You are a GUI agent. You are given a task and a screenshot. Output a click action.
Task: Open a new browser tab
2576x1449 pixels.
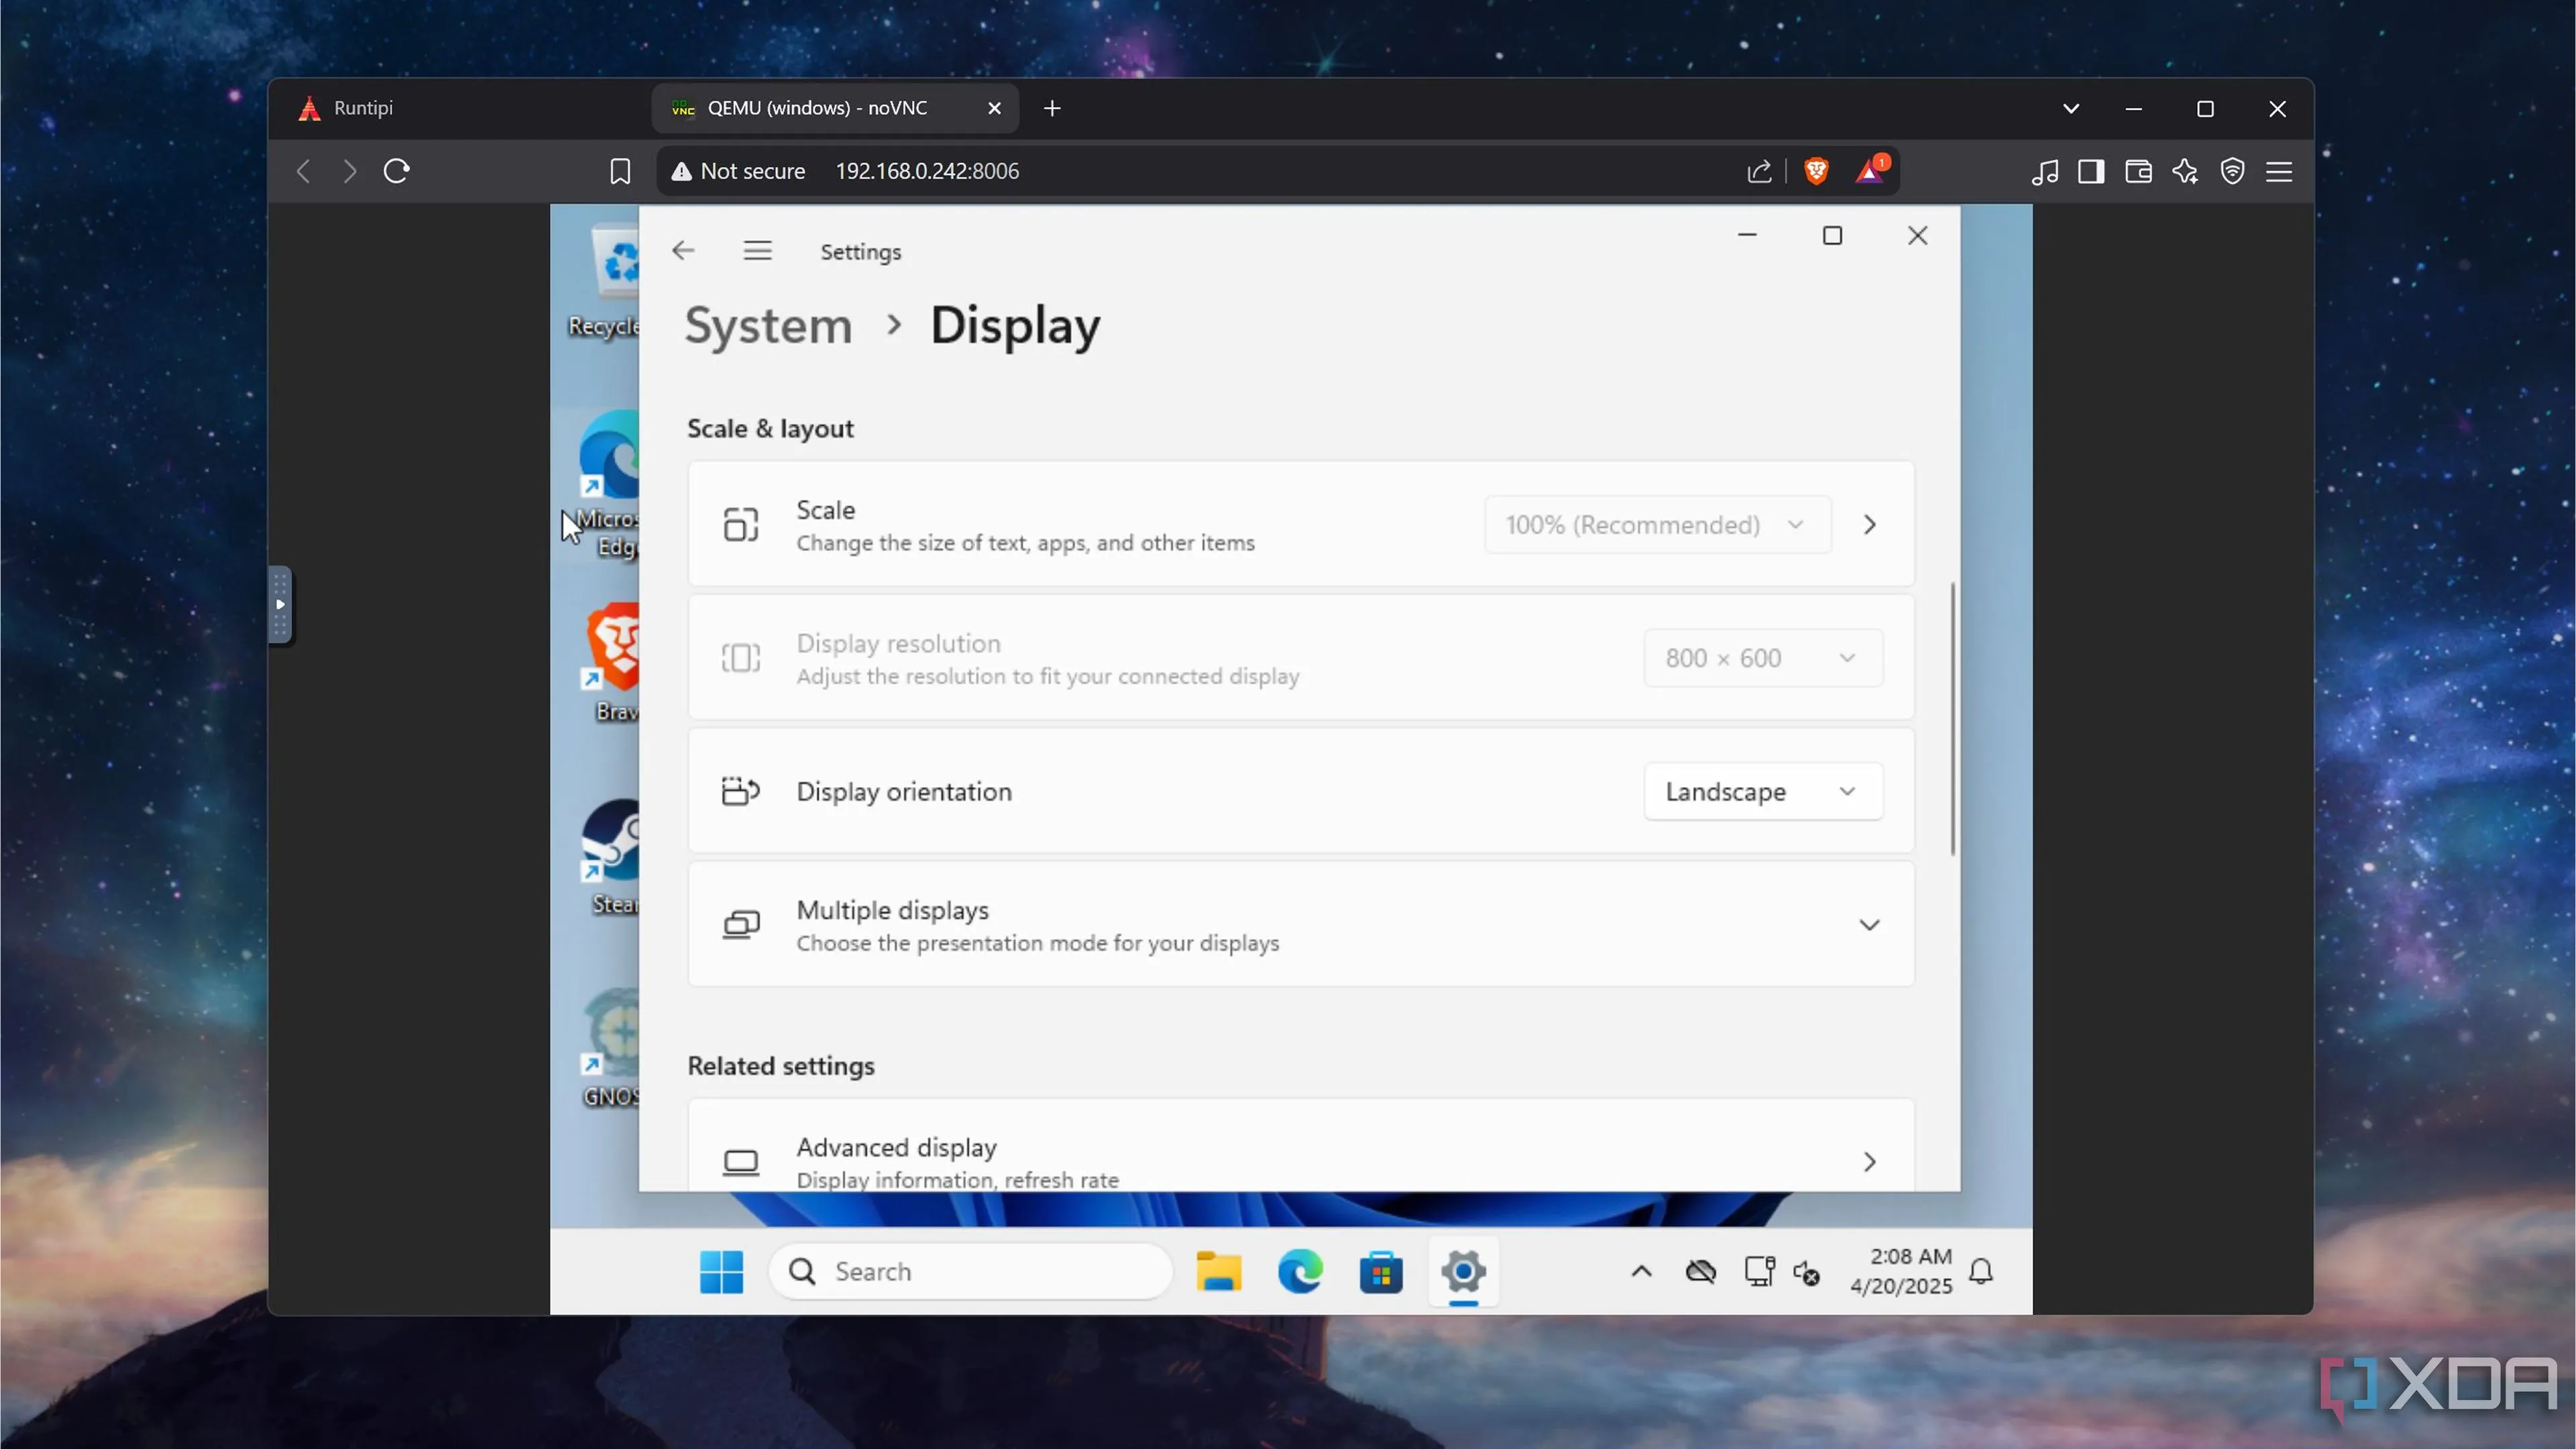pos(1052,108)
